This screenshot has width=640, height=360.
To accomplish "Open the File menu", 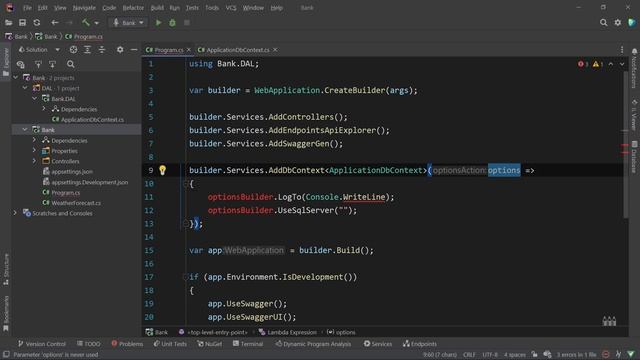I will [x=27, y=8].
